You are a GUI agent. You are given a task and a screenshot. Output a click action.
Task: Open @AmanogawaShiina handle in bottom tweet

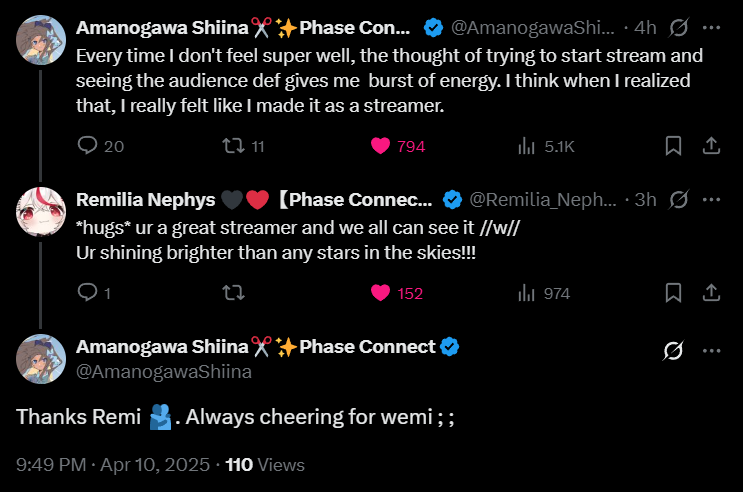click(164, 372)
